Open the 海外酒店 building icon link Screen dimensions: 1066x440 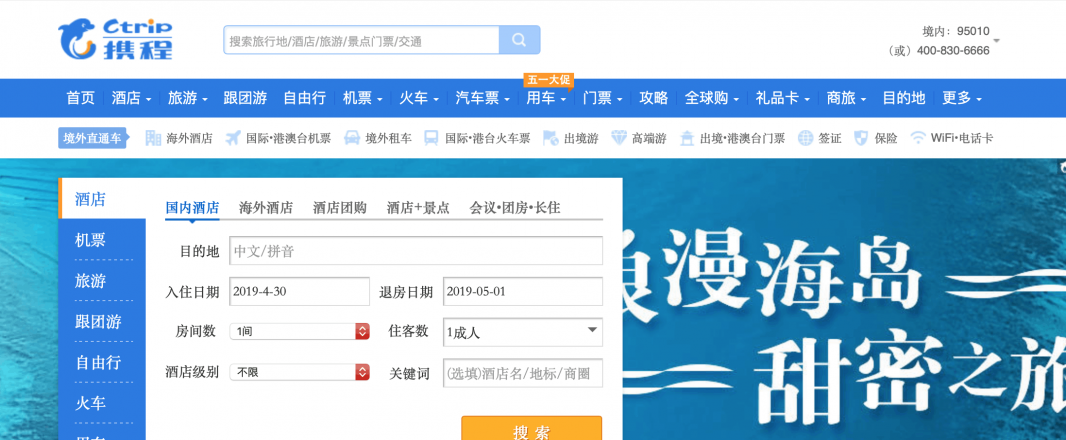coord(153,138)
